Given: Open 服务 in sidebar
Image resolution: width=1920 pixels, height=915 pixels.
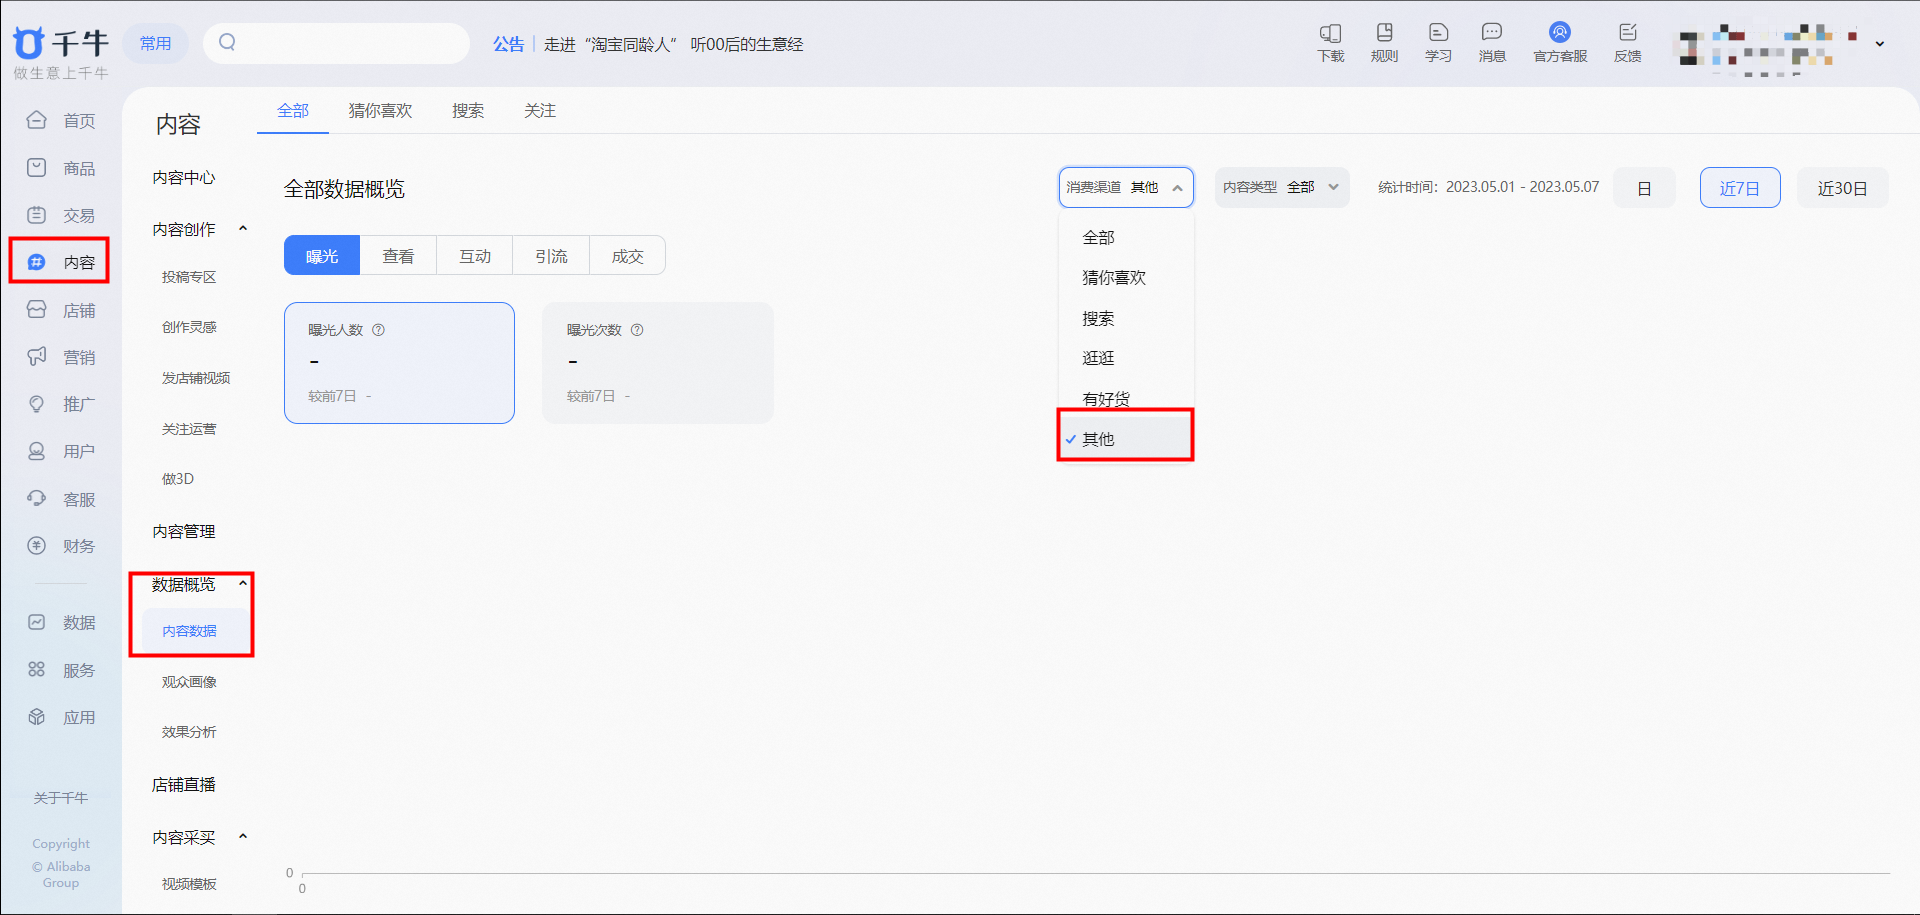Looking at the screenshot, I should coord(61,670).
